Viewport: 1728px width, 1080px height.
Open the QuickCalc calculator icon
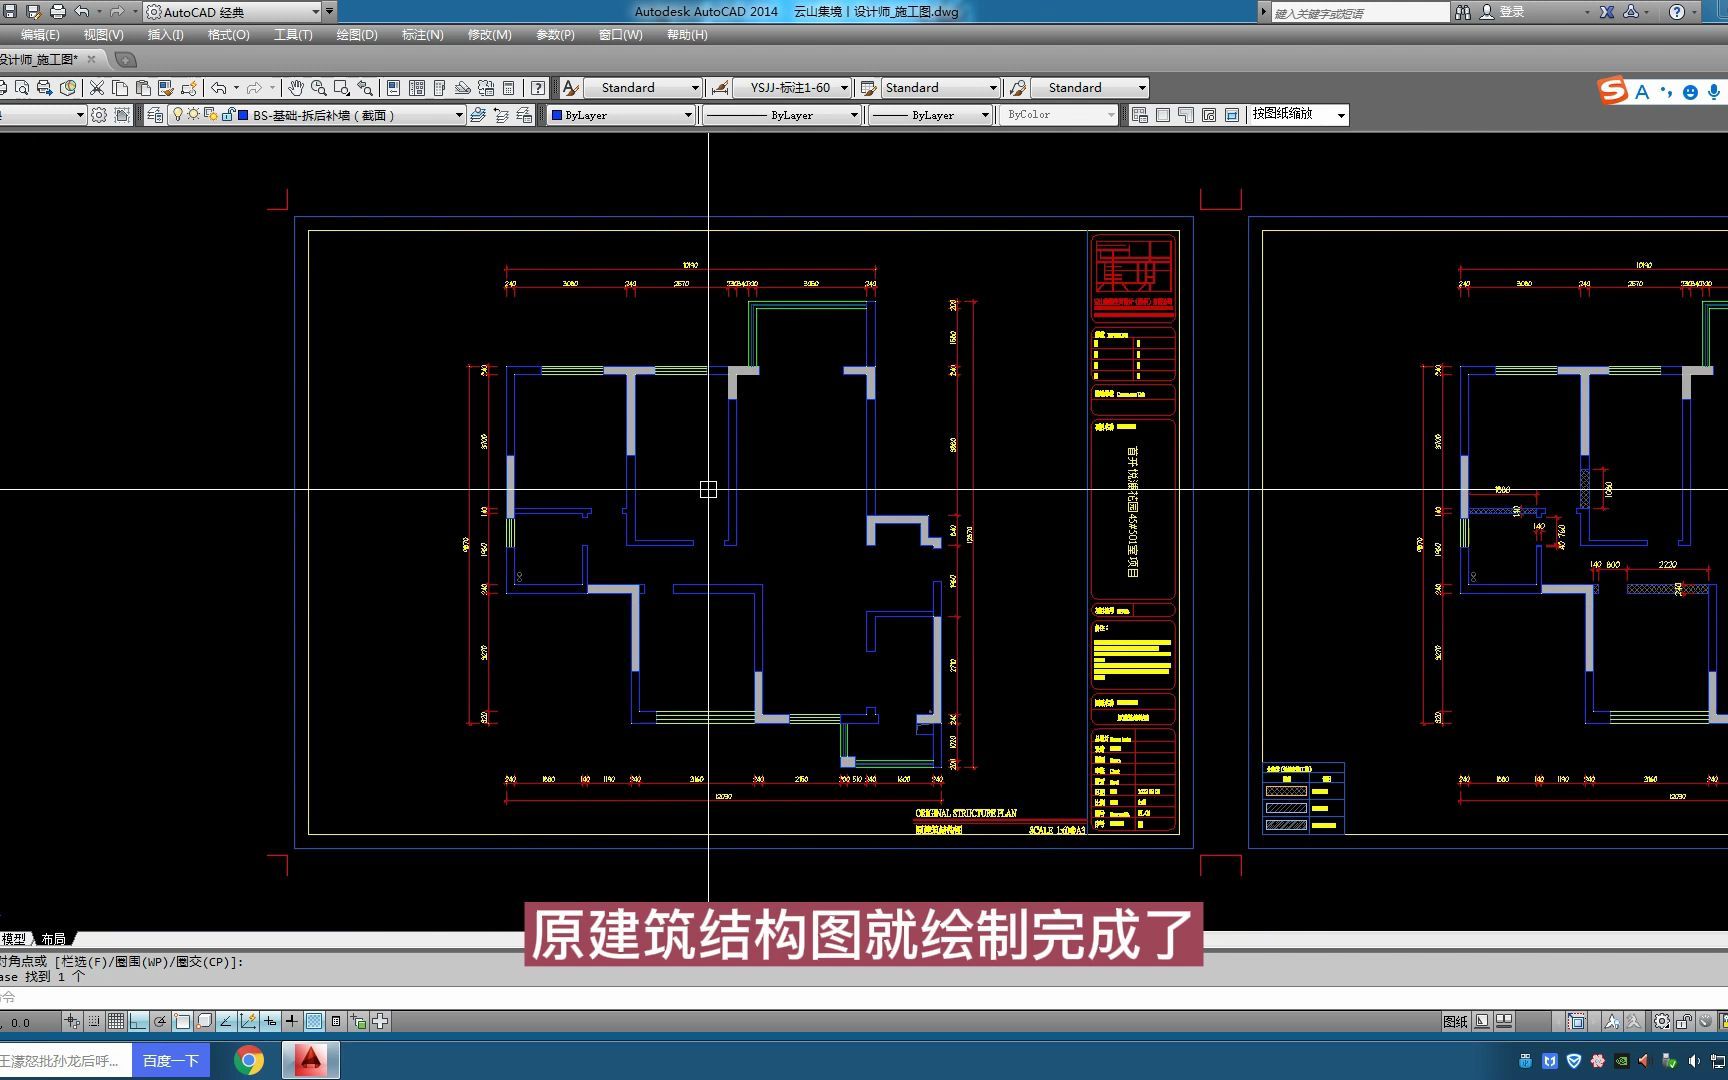tap(509, 88)
